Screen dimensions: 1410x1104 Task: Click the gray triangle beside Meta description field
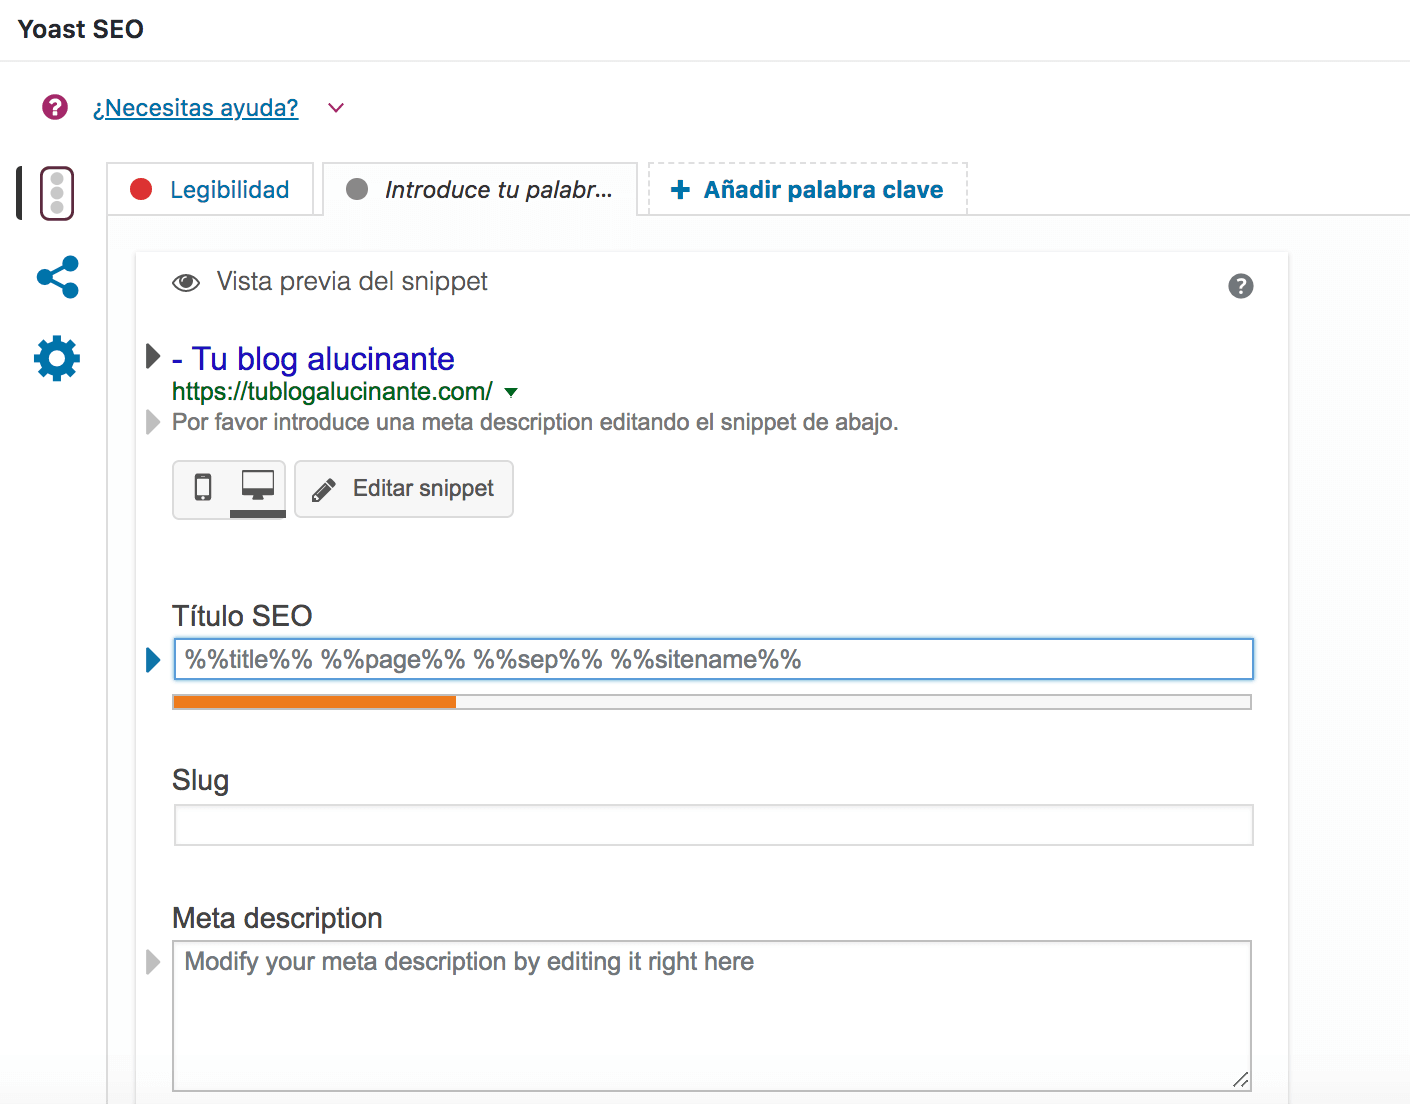tap(153, 962)
